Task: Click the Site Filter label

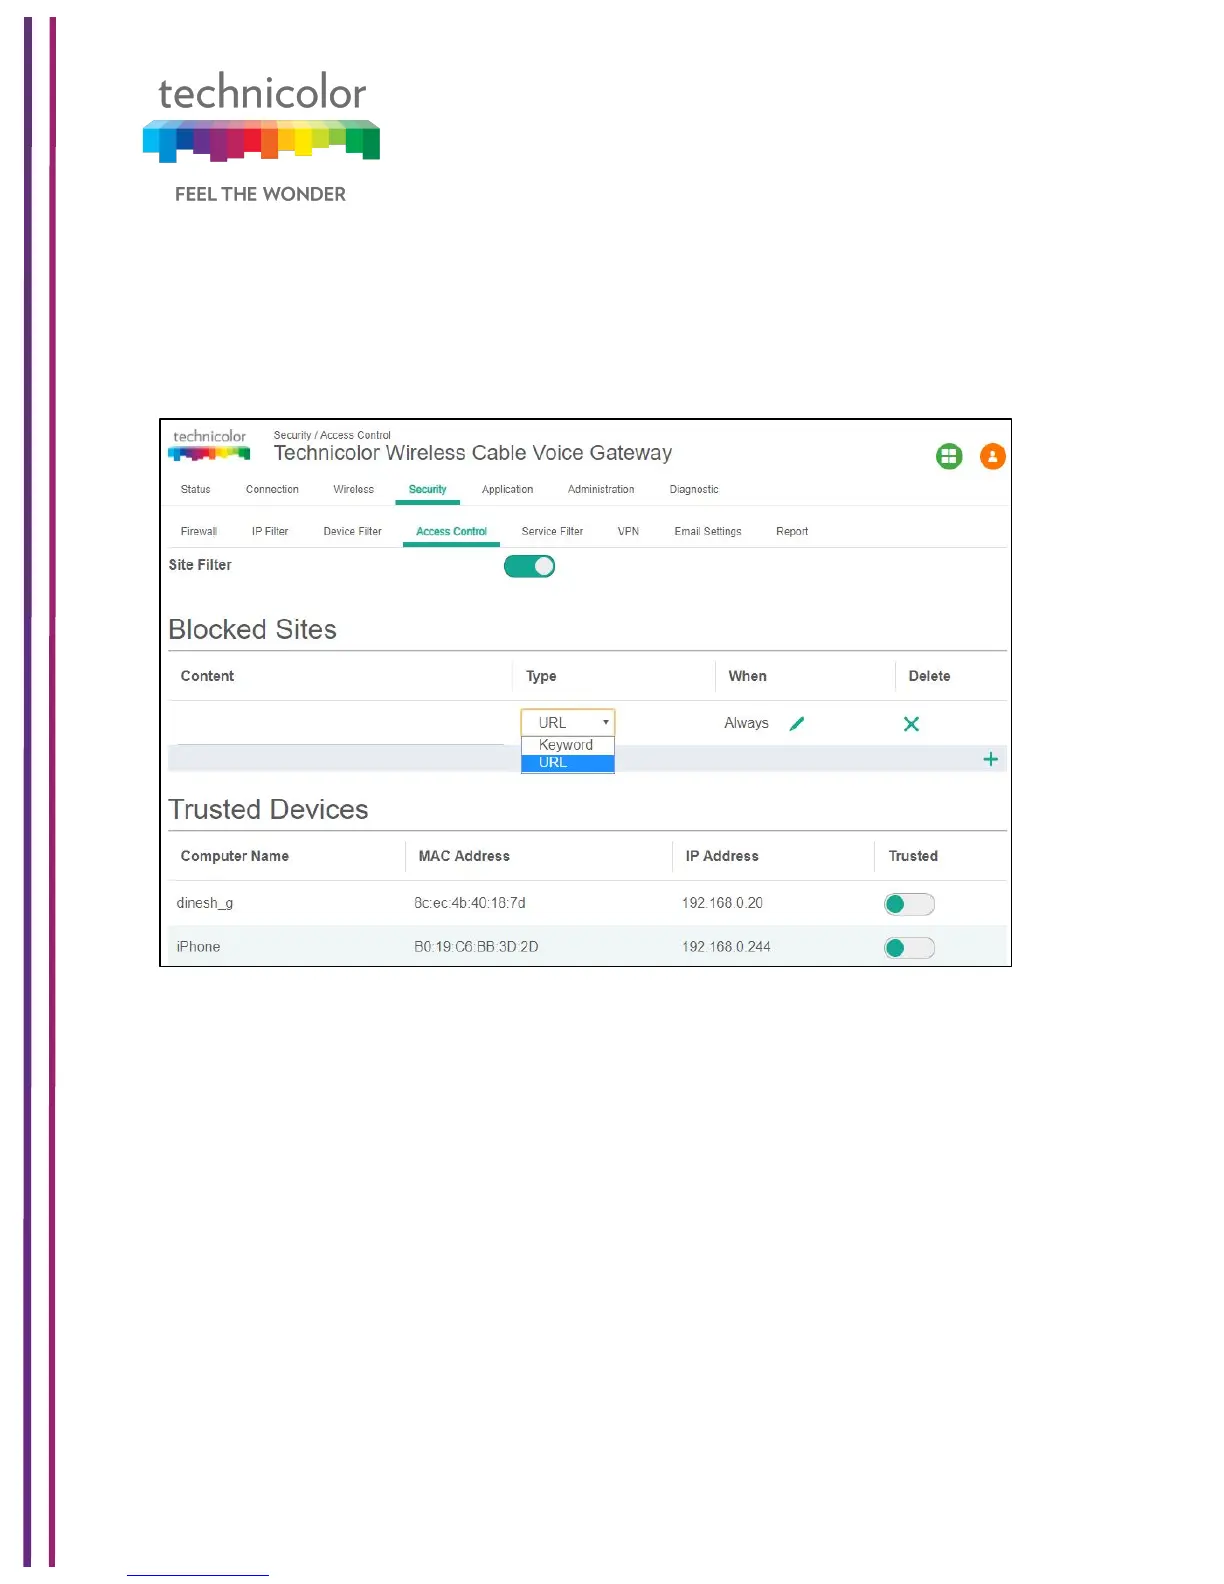Action: tap(200, 565)
